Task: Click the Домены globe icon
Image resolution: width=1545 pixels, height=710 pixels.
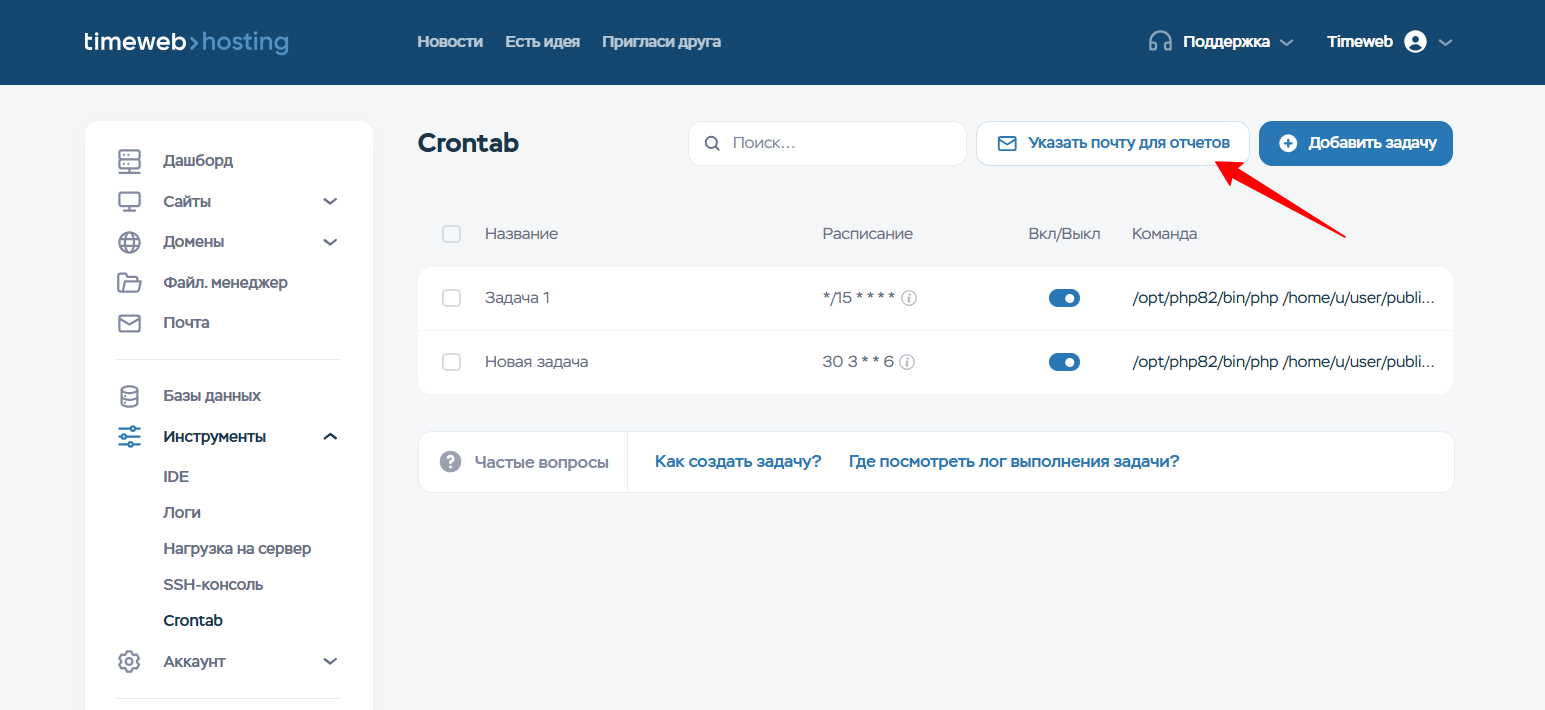Action: [x=129, y=242]
